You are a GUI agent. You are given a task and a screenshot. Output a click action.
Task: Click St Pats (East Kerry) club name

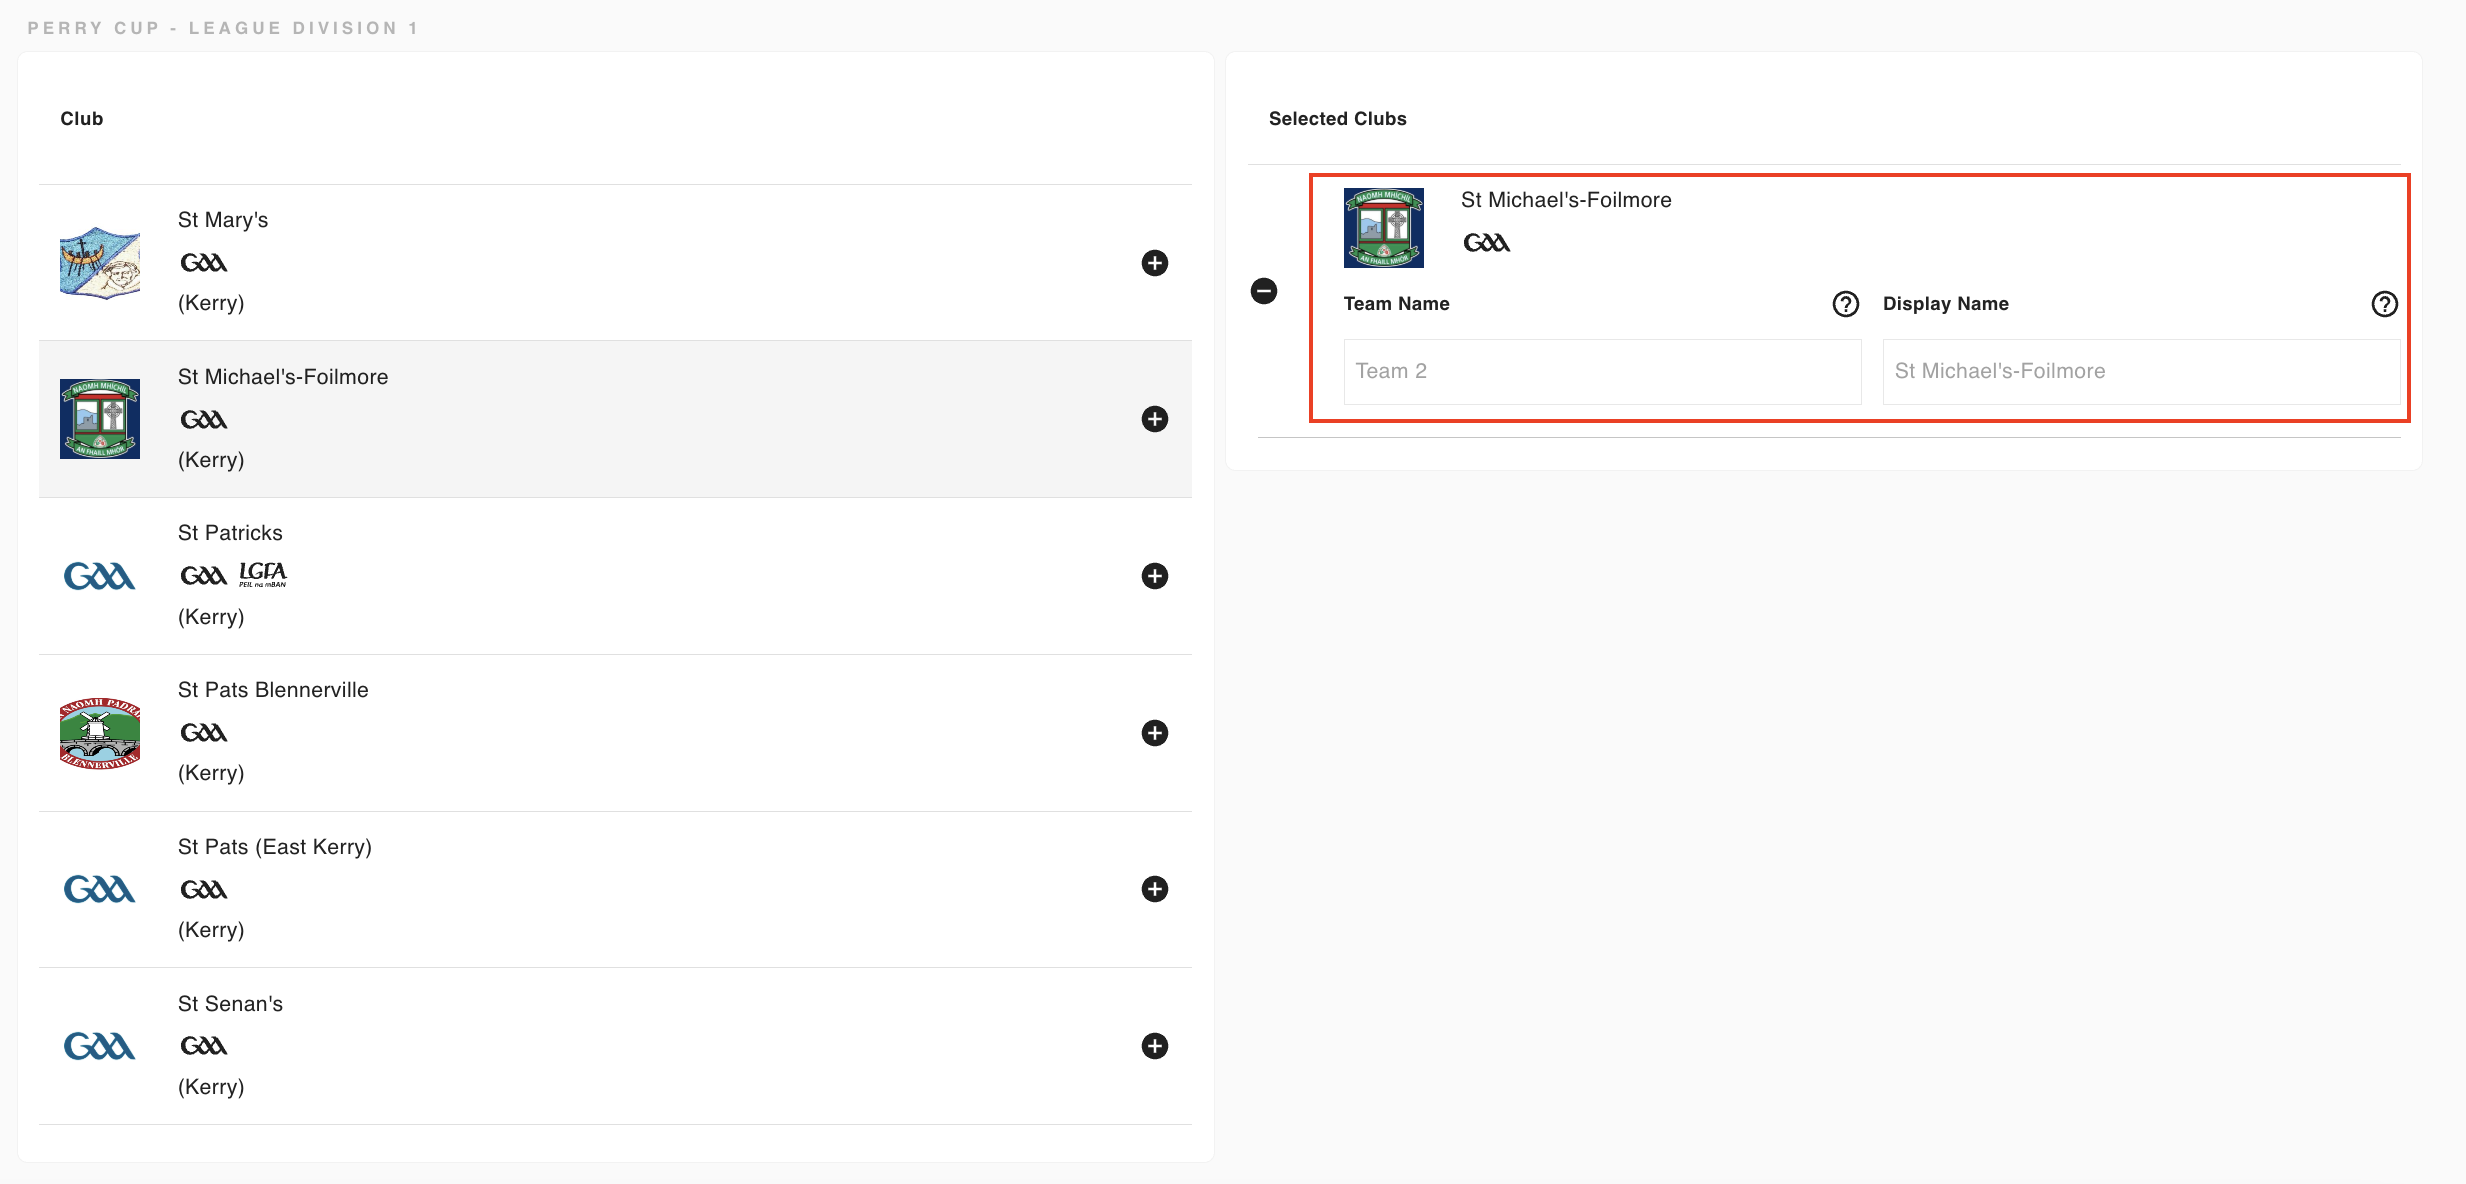click(275, 847)
